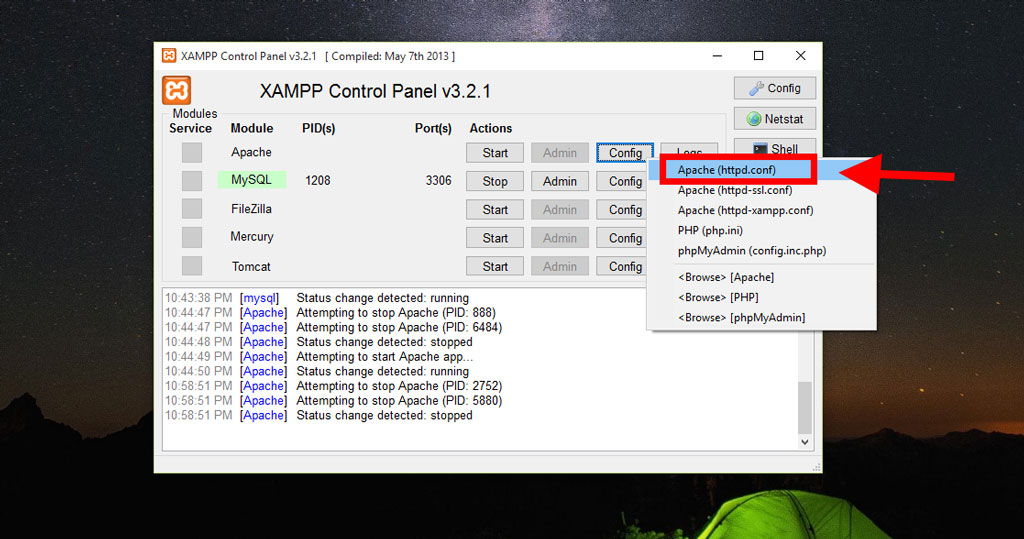Start the Apache module
Image resolution: width=1024 pixels, height=539 pixels.
click(x=494, y=153)
